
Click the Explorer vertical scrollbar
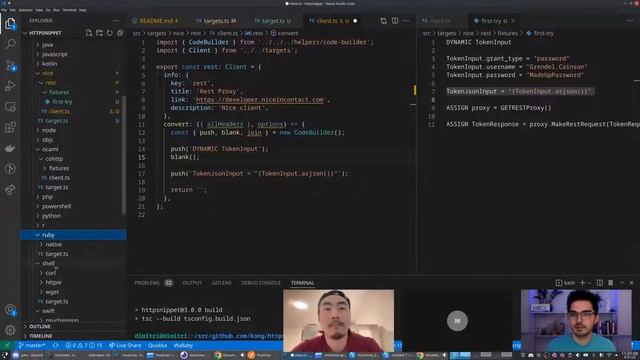(124, 155)
